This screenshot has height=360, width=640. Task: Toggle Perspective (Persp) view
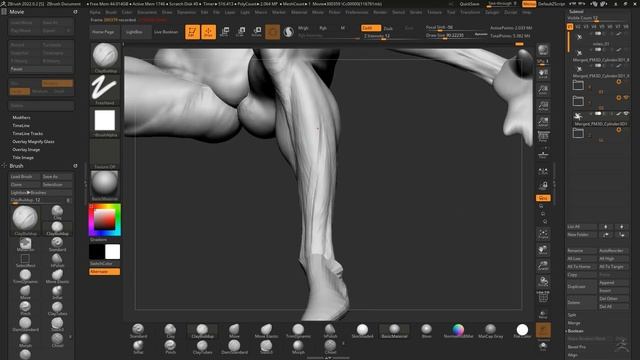click(x=543, y=137)
